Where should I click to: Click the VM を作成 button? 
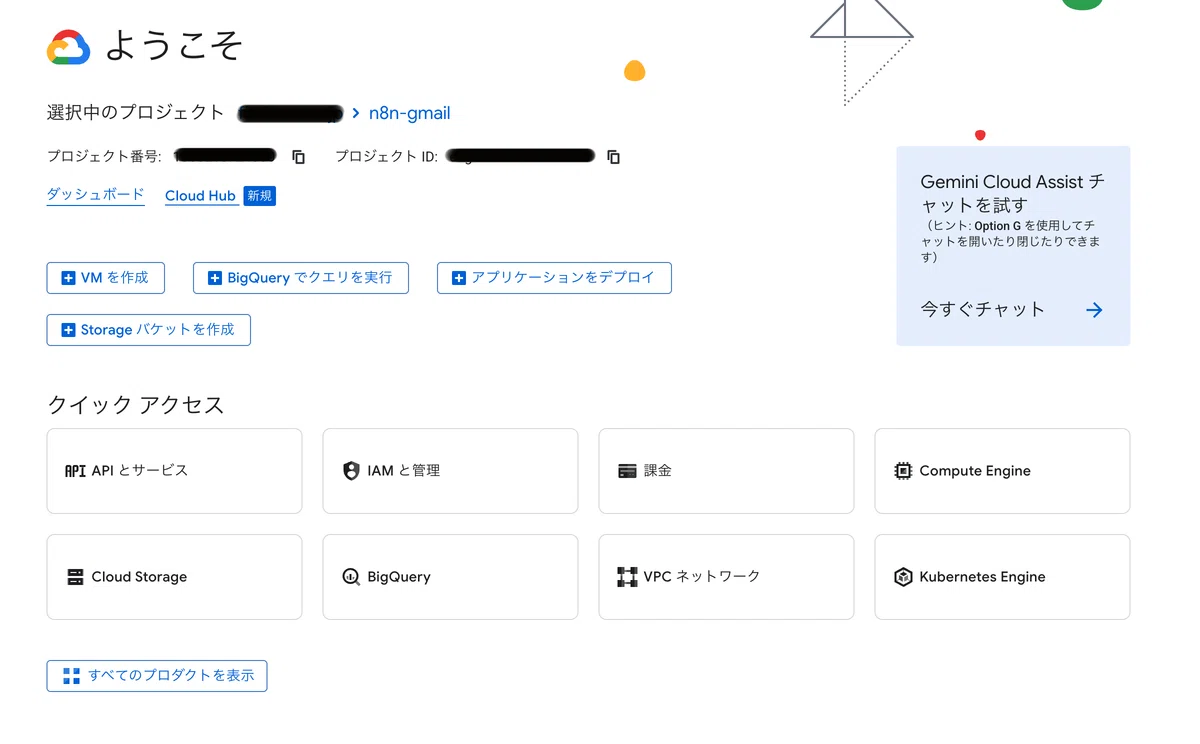(x=105, y=278)
